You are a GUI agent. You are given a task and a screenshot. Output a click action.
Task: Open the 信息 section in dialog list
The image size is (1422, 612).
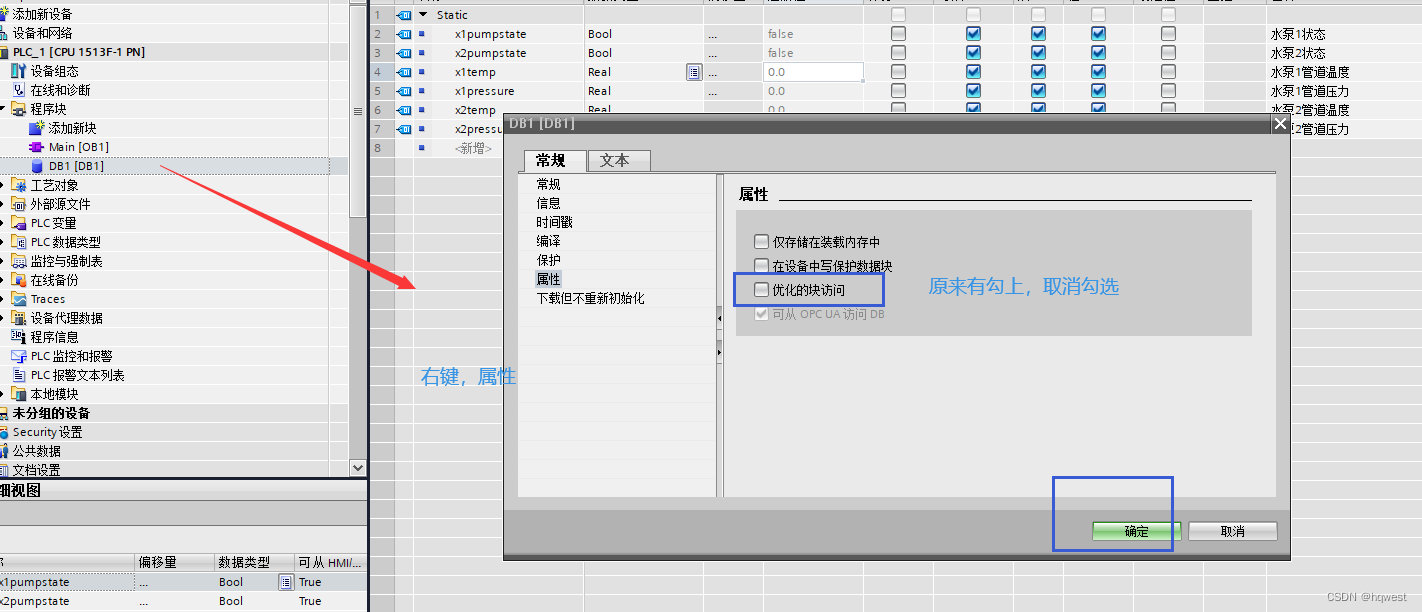[x=548, y=203]
